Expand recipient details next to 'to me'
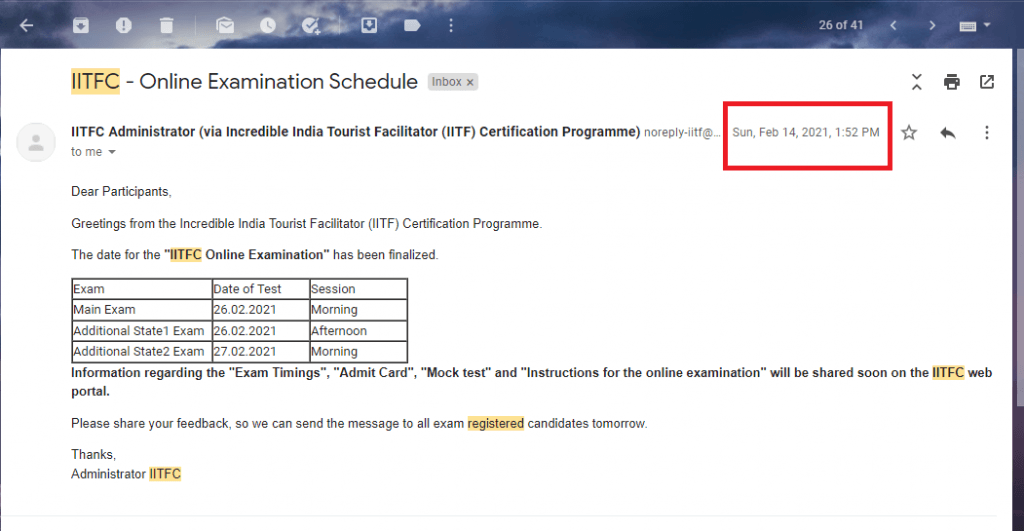The height and width of the screenshot is (531, 1024). (112, 152)
